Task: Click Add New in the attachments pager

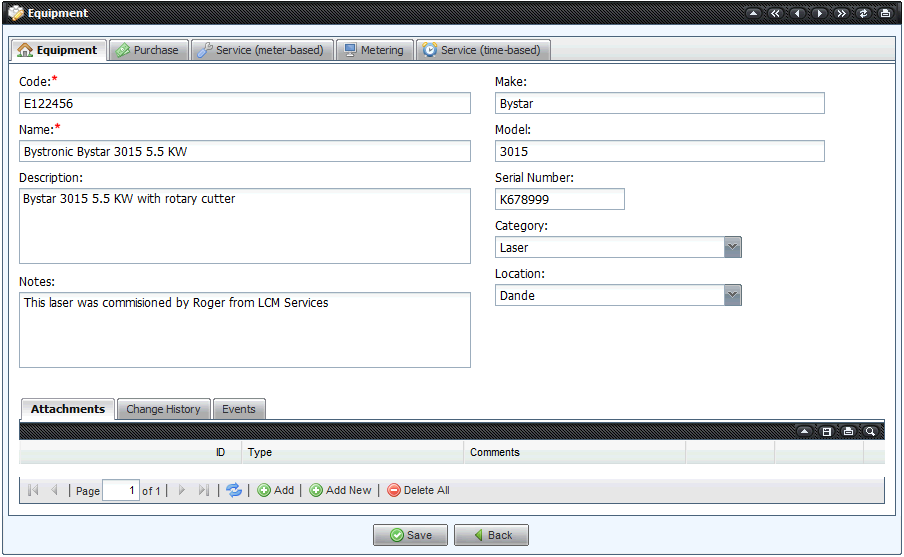Action: coord(340,490)
